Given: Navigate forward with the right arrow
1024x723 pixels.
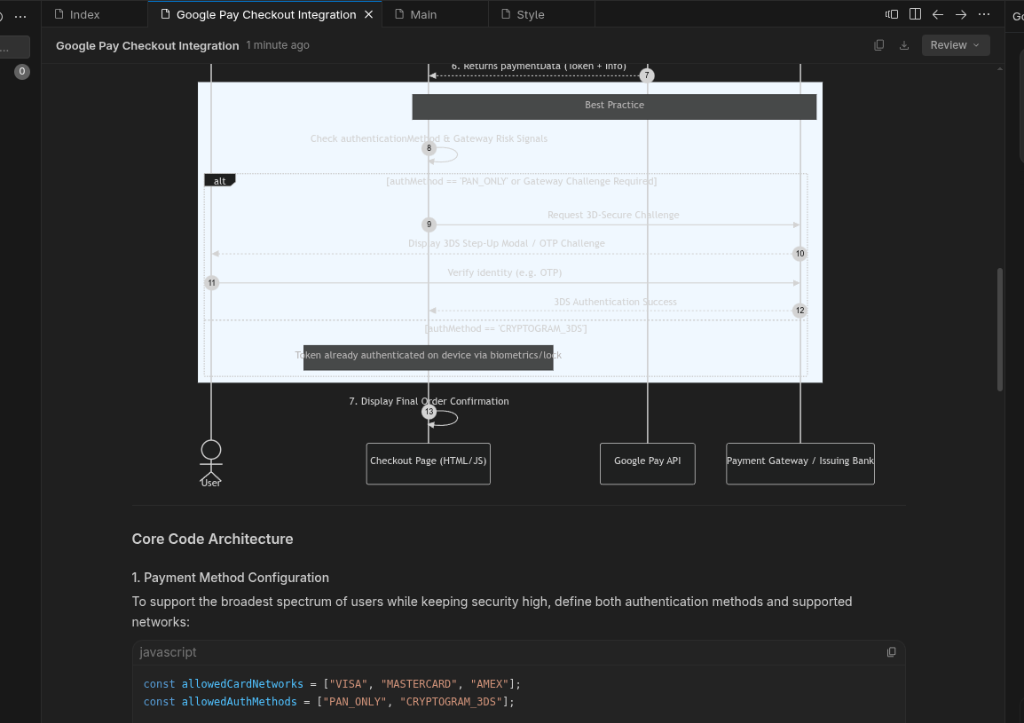Looking at the screenshot, I should point(961,14).
